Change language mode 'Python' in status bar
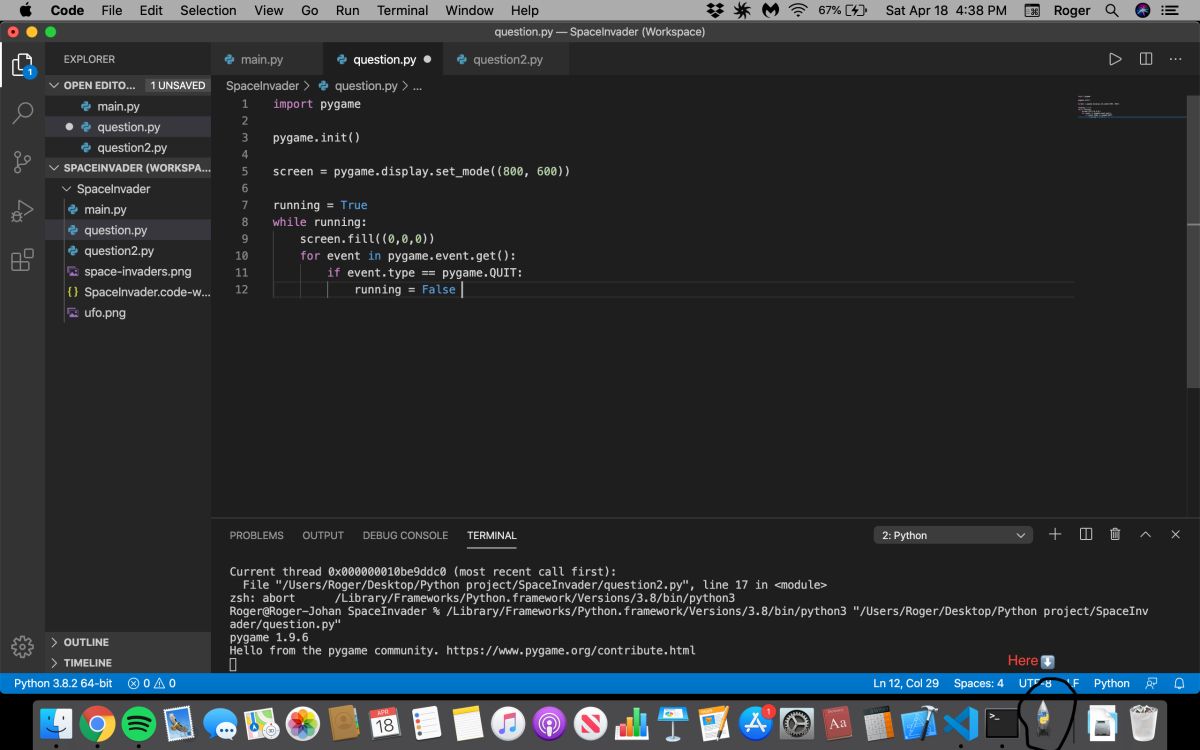1200x750 pixels. point(1111,683)
